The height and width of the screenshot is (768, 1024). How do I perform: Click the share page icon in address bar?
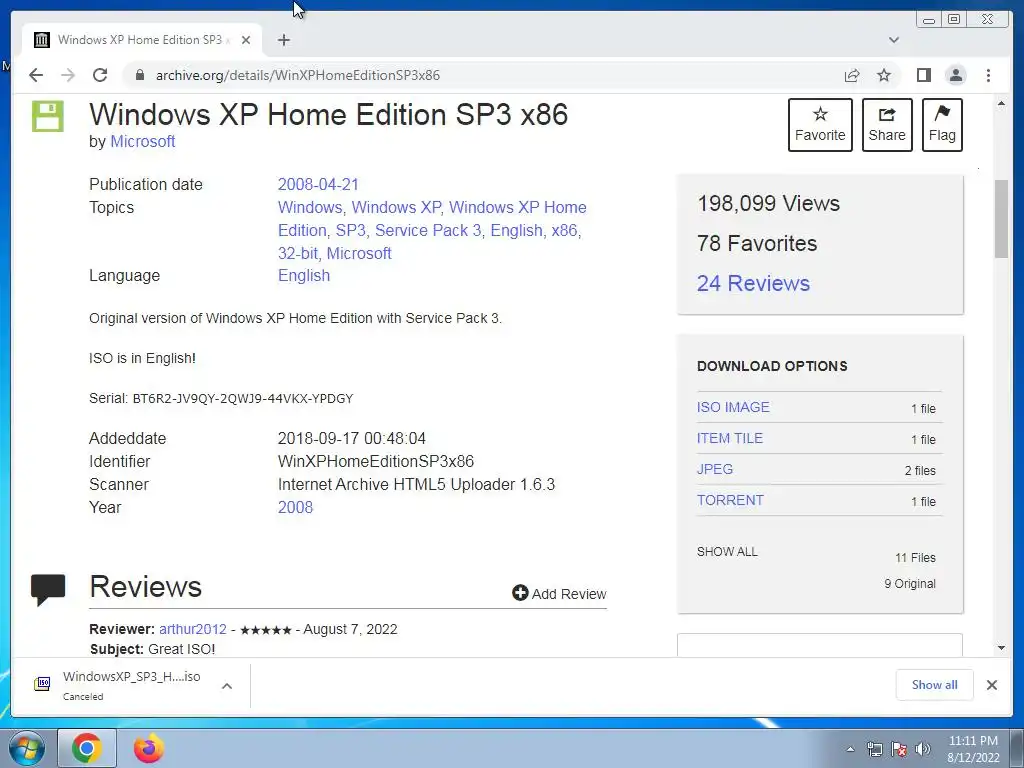(x=852, y=75)
